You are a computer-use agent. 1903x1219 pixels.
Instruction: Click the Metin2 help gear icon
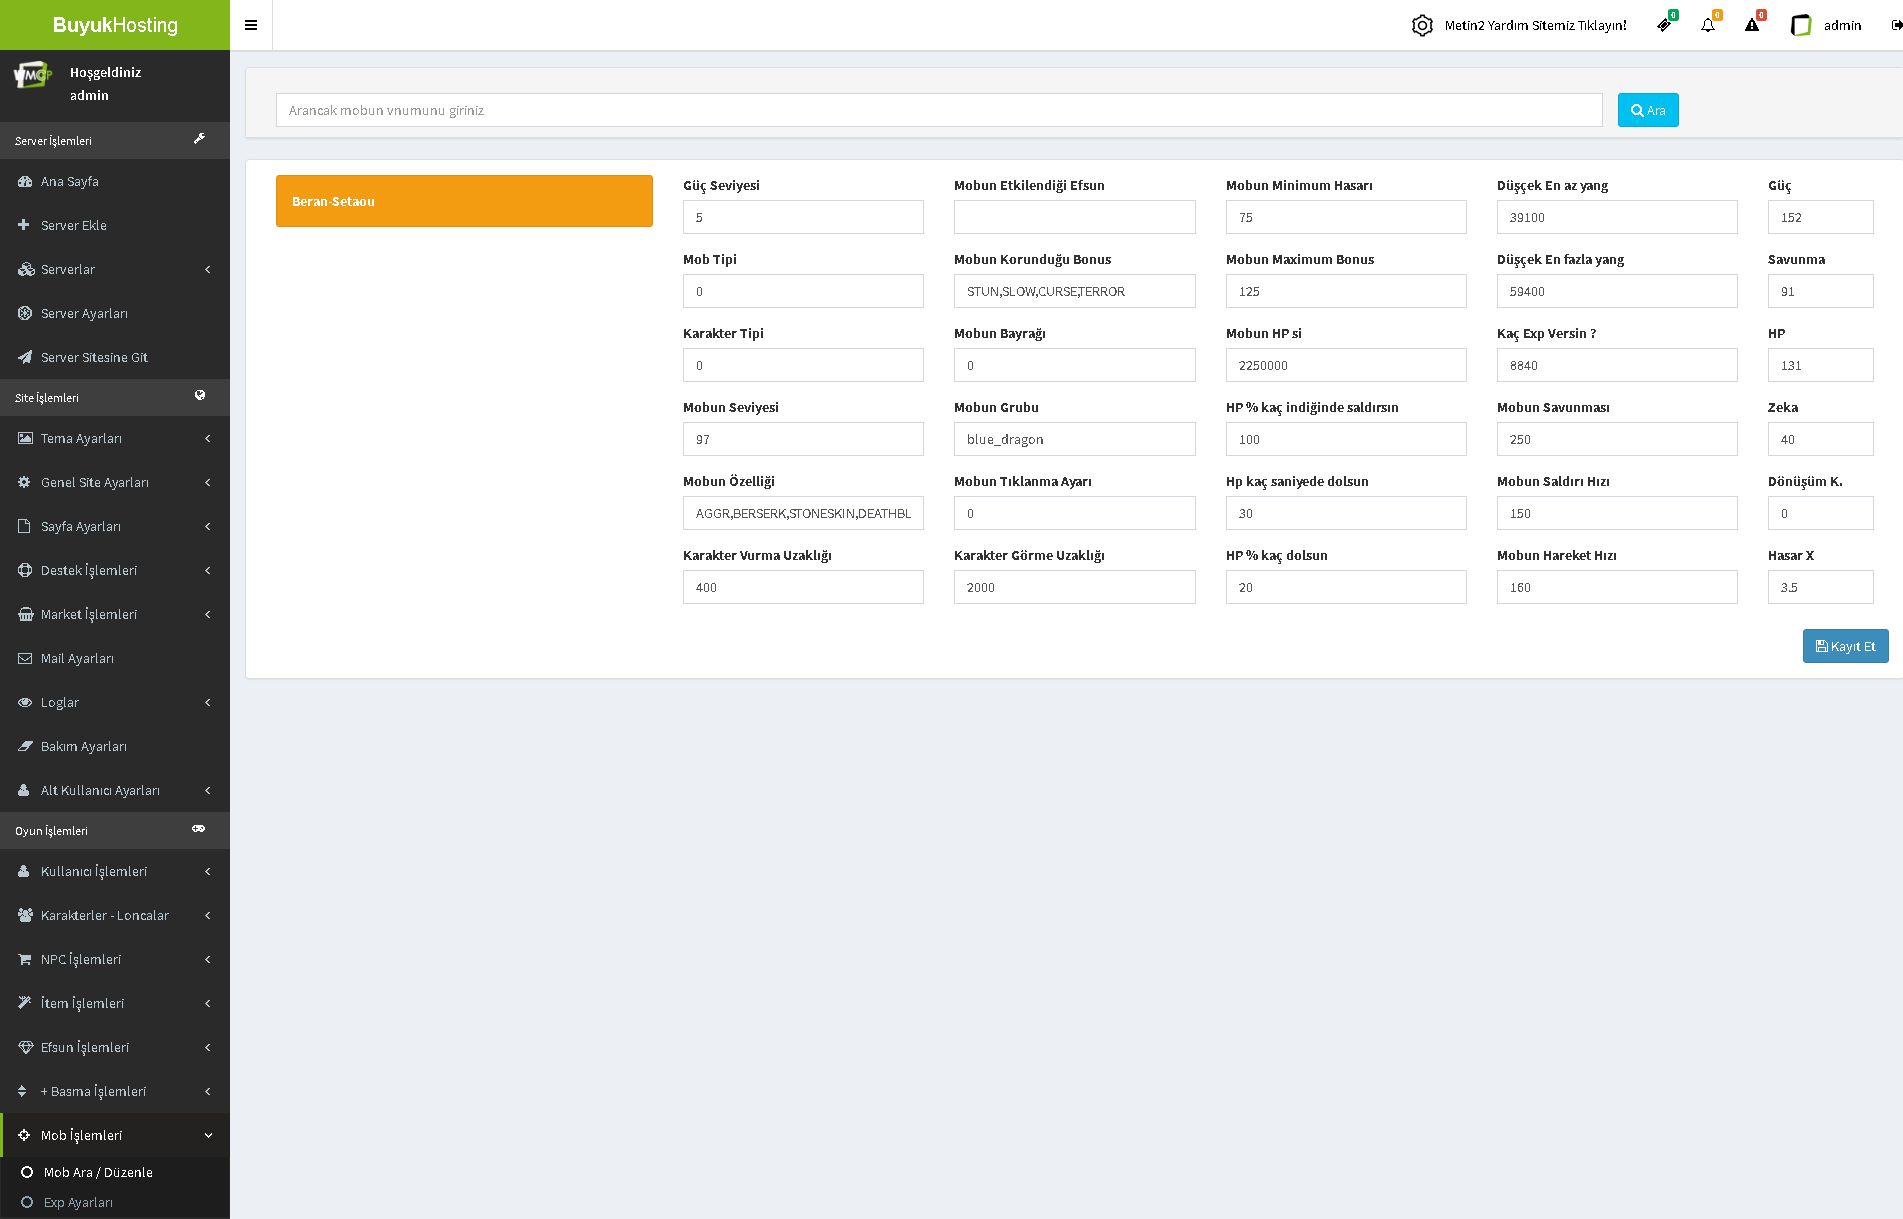[1422, 25]
